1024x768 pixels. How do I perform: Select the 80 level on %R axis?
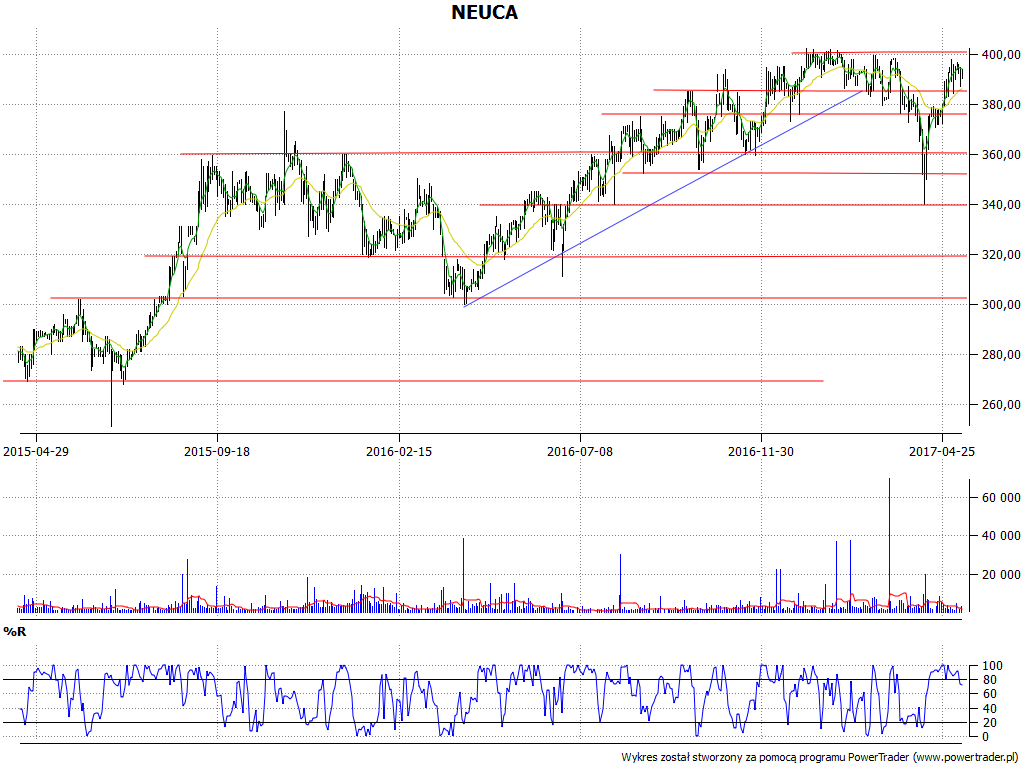tap(988, 680)
